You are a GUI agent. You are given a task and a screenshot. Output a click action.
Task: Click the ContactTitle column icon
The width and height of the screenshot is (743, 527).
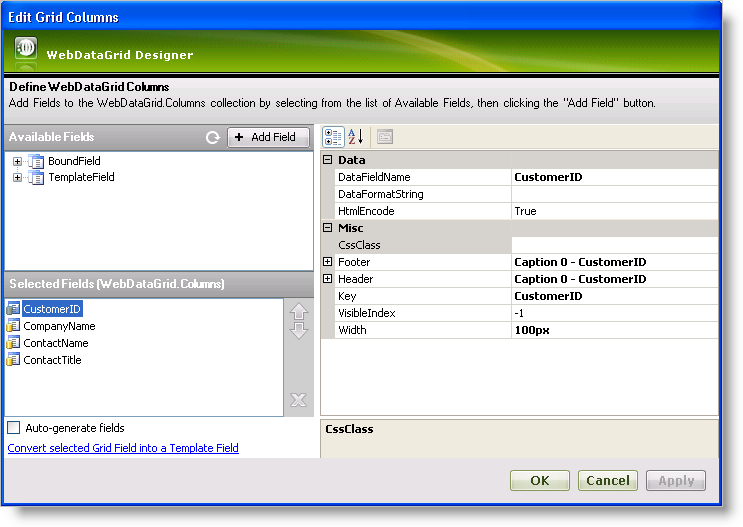point(13,360)
